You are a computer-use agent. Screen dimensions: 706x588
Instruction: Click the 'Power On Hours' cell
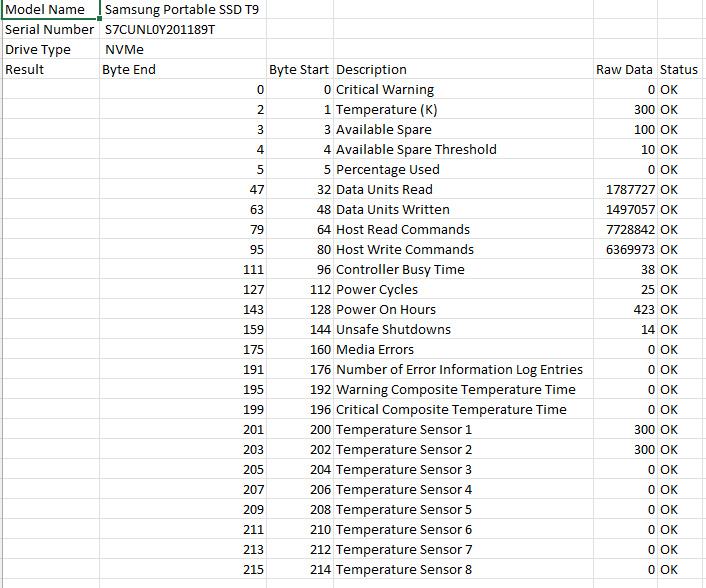click(x=463, y=309)
